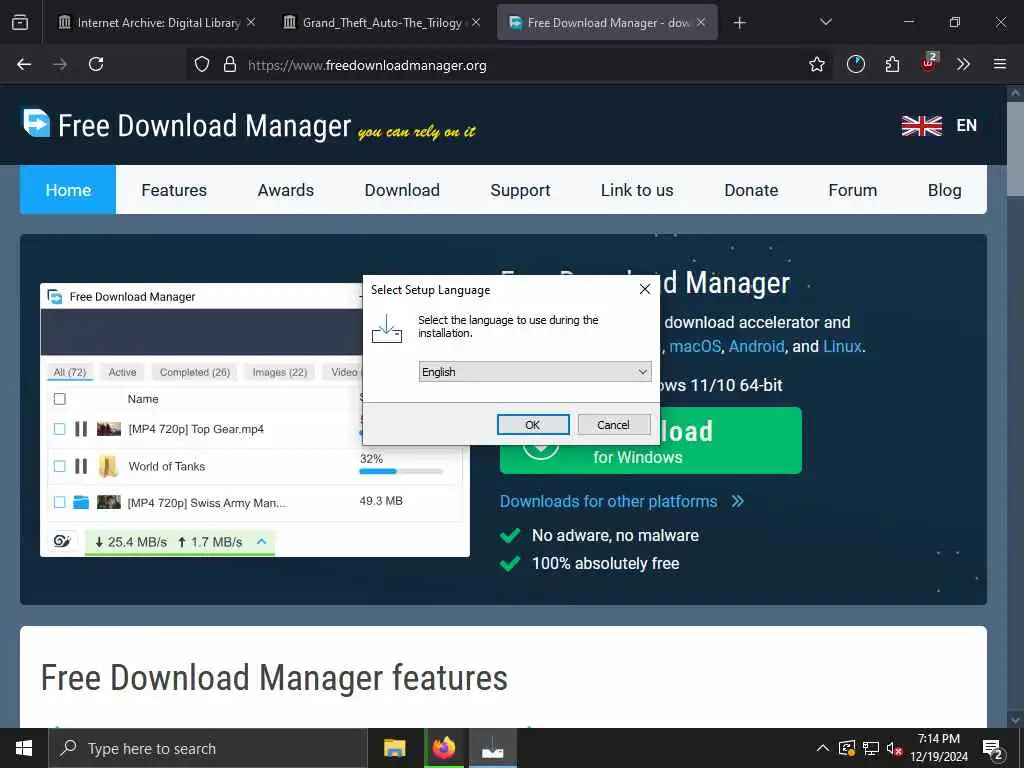Click the snail speed-mode icon in app preview
The height and width of the screenshot is (768, 1024).
click(62, 541)
